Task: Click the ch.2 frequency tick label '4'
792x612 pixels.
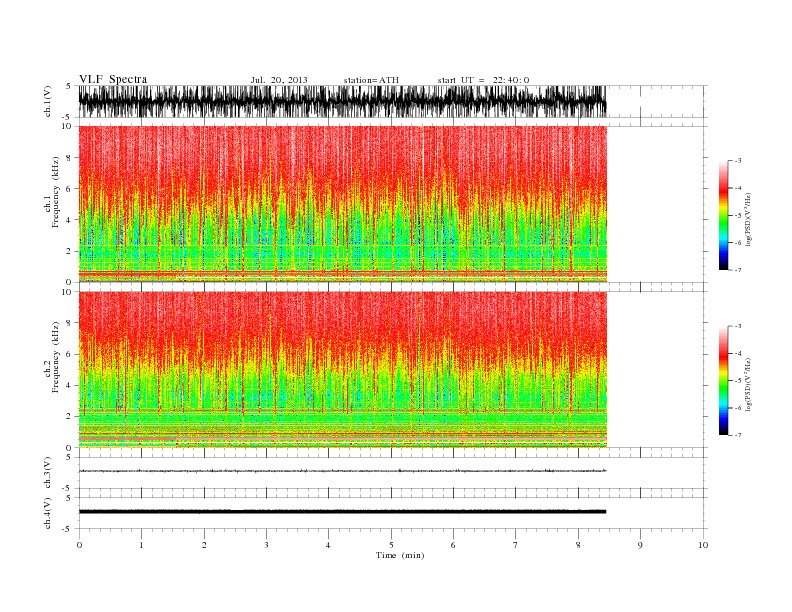Action: tap(69, 386)
